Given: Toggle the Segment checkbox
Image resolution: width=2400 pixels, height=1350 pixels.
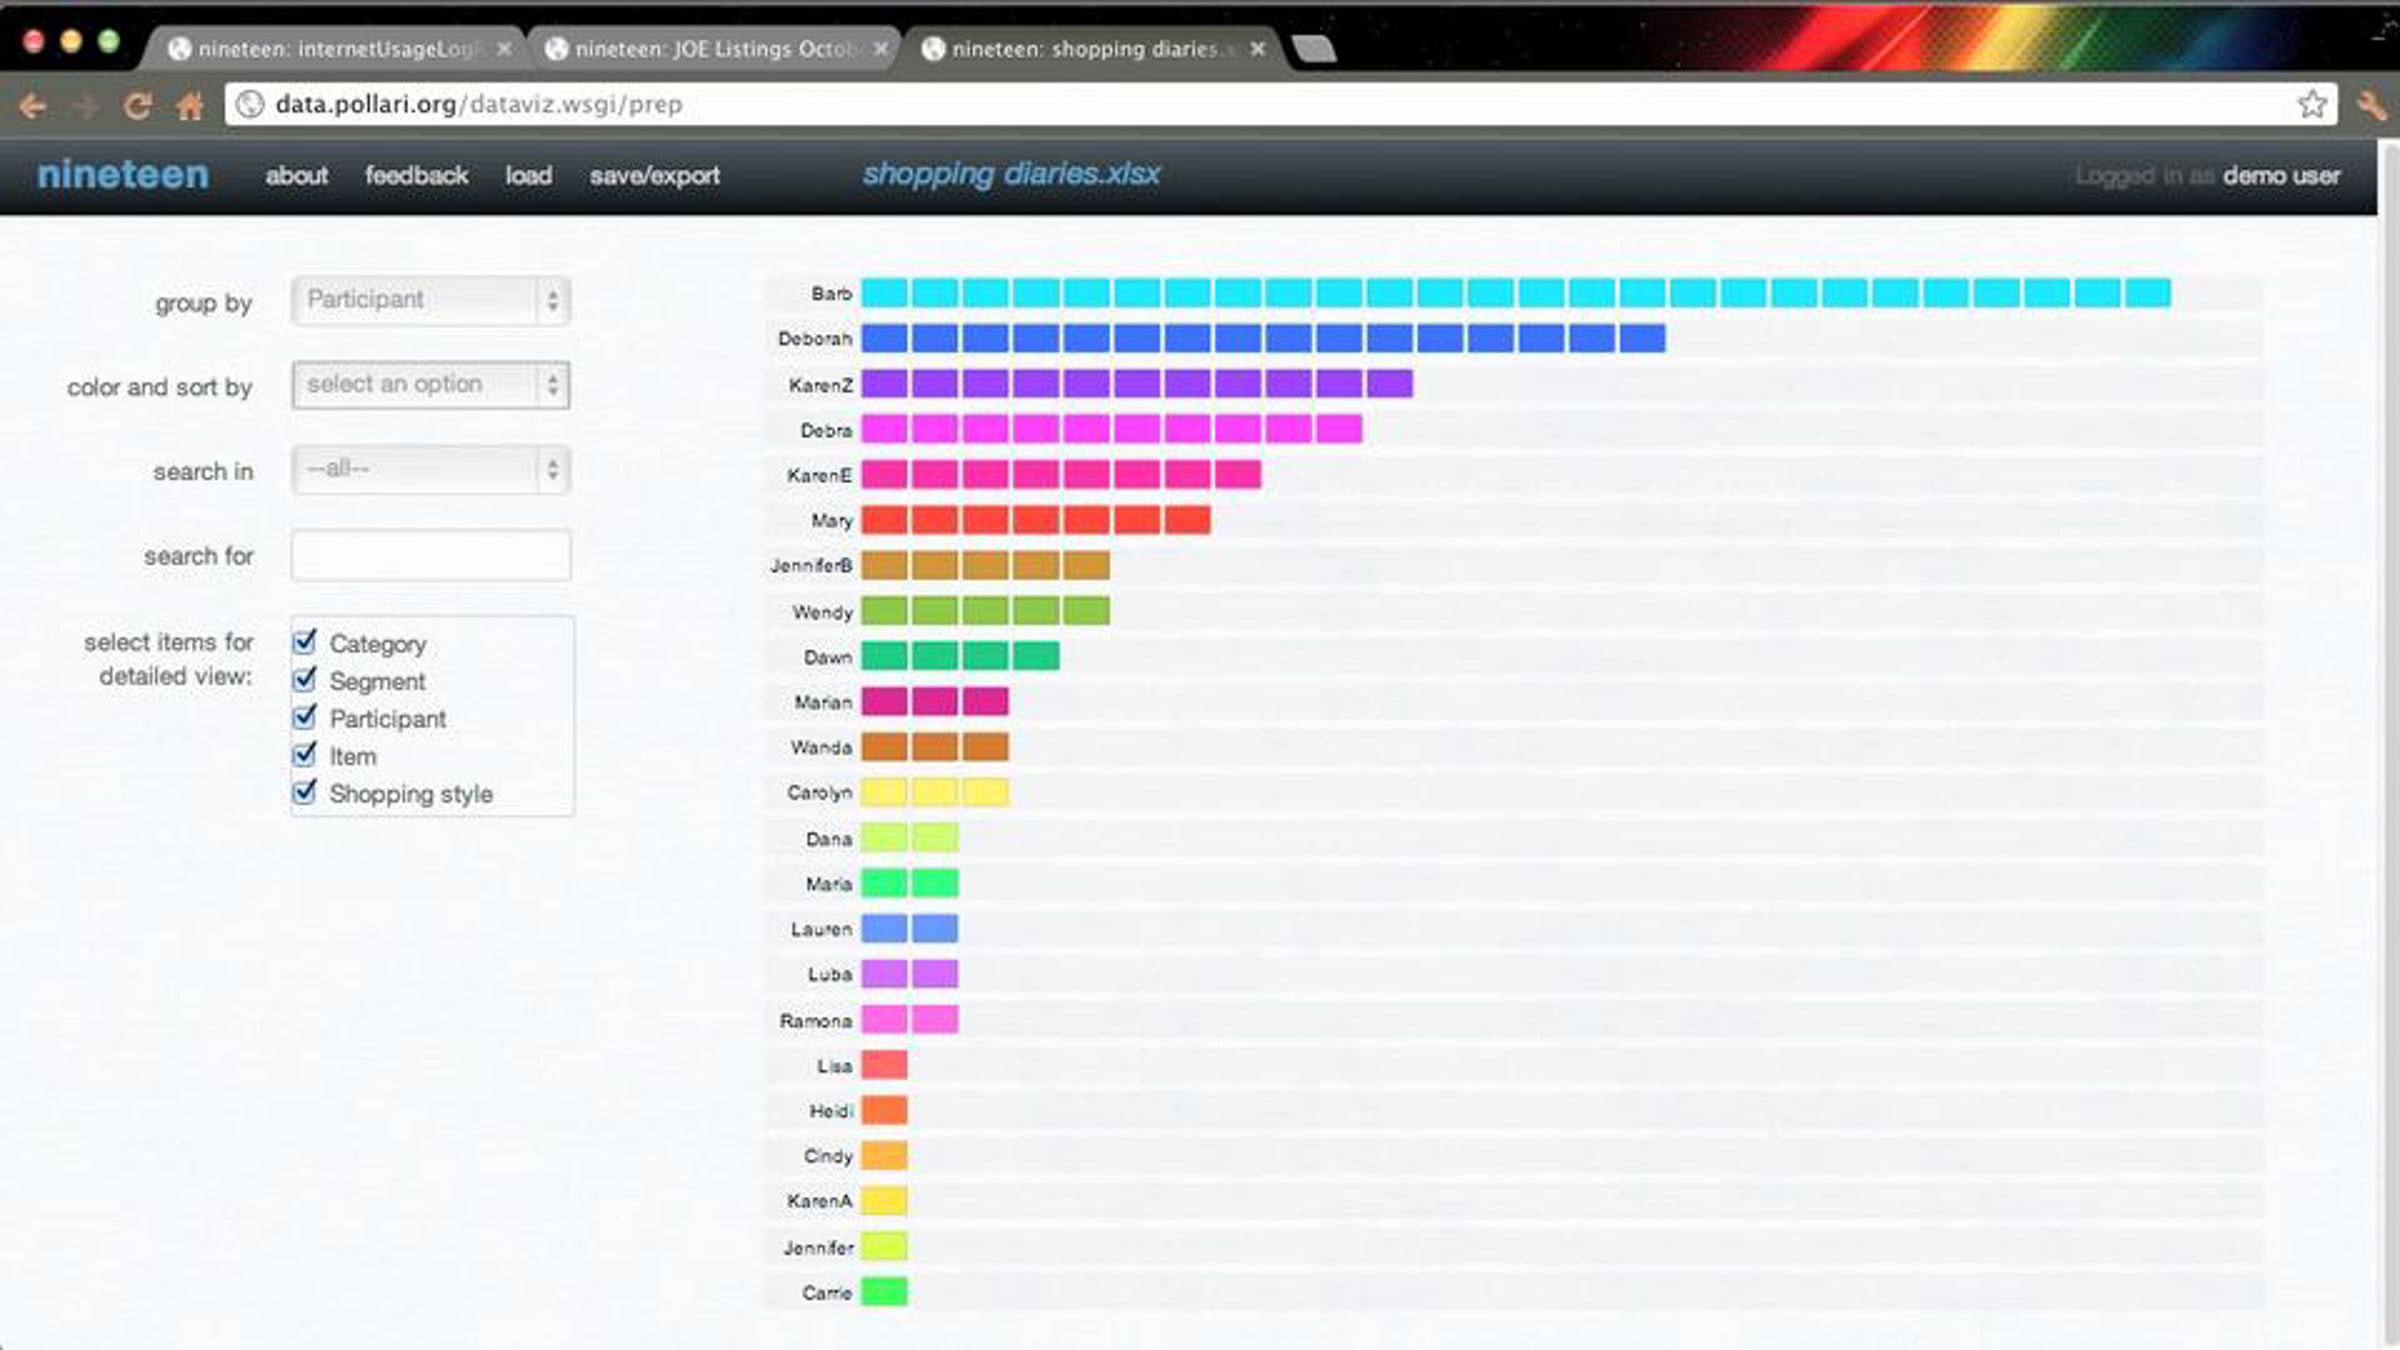Looking at the screenshot, I should 305,679.
